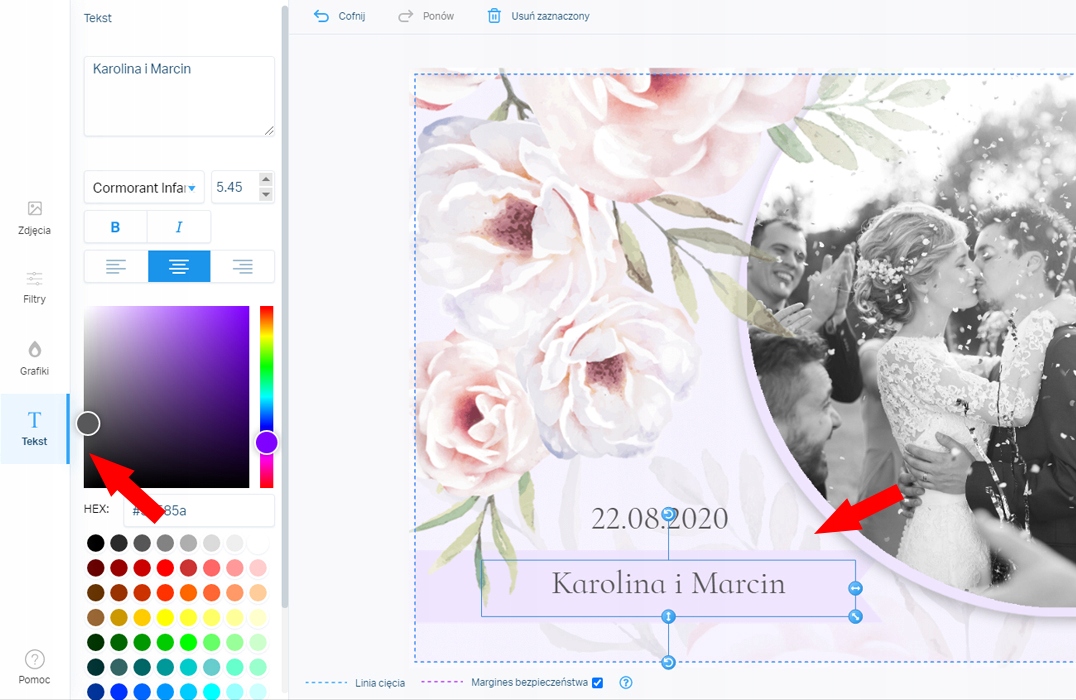Pick the orange swatch
Viewport: 1076px width, 700px height.
[189, 592]
